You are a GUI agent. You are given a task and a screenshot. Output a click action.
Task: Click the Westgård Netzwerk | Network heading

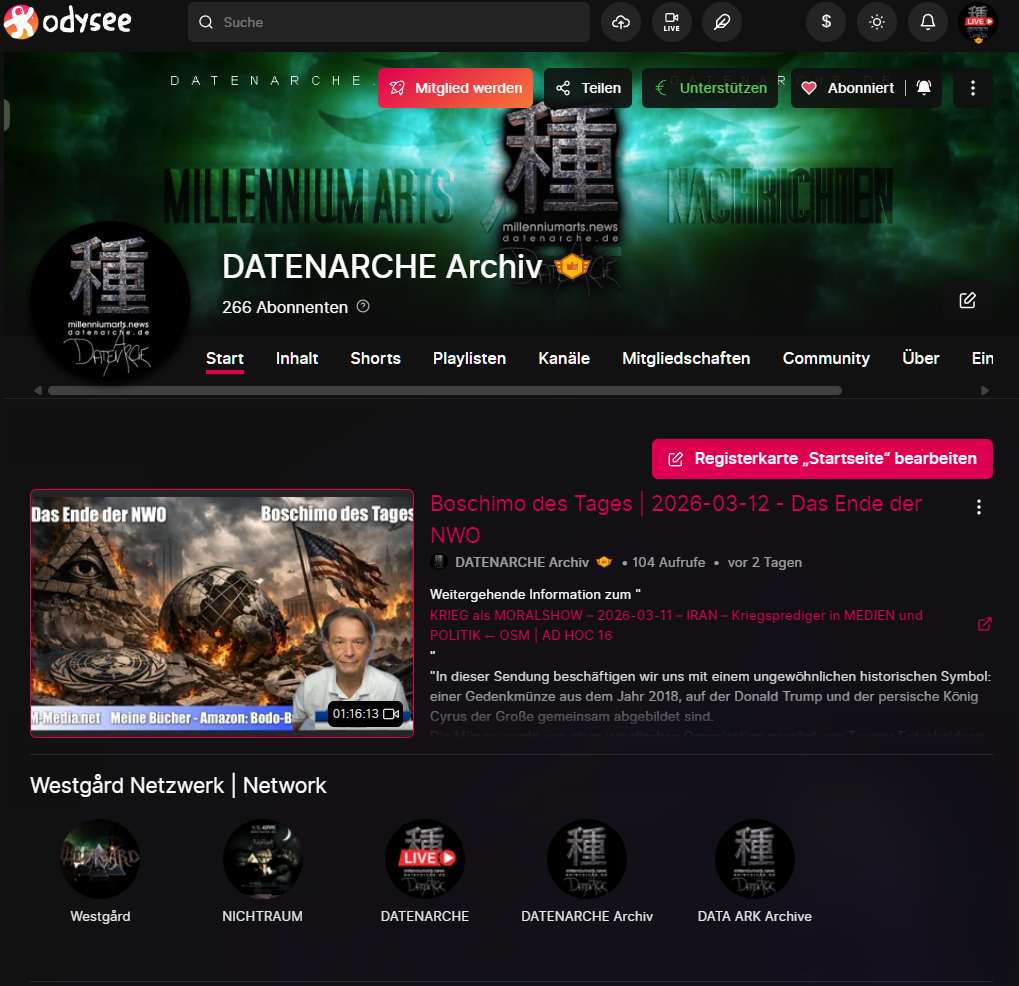tap(178, 785)
